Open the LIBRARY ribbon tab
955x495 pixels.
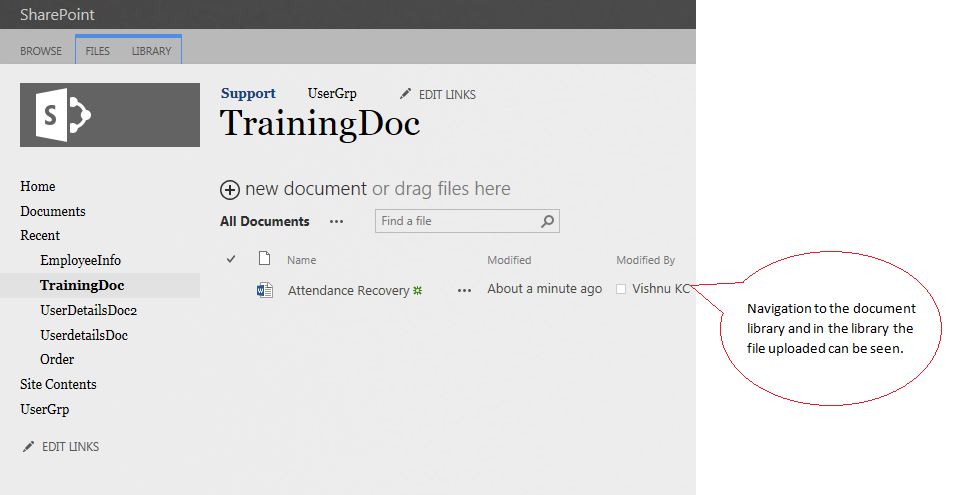click(x=152, y=51)
